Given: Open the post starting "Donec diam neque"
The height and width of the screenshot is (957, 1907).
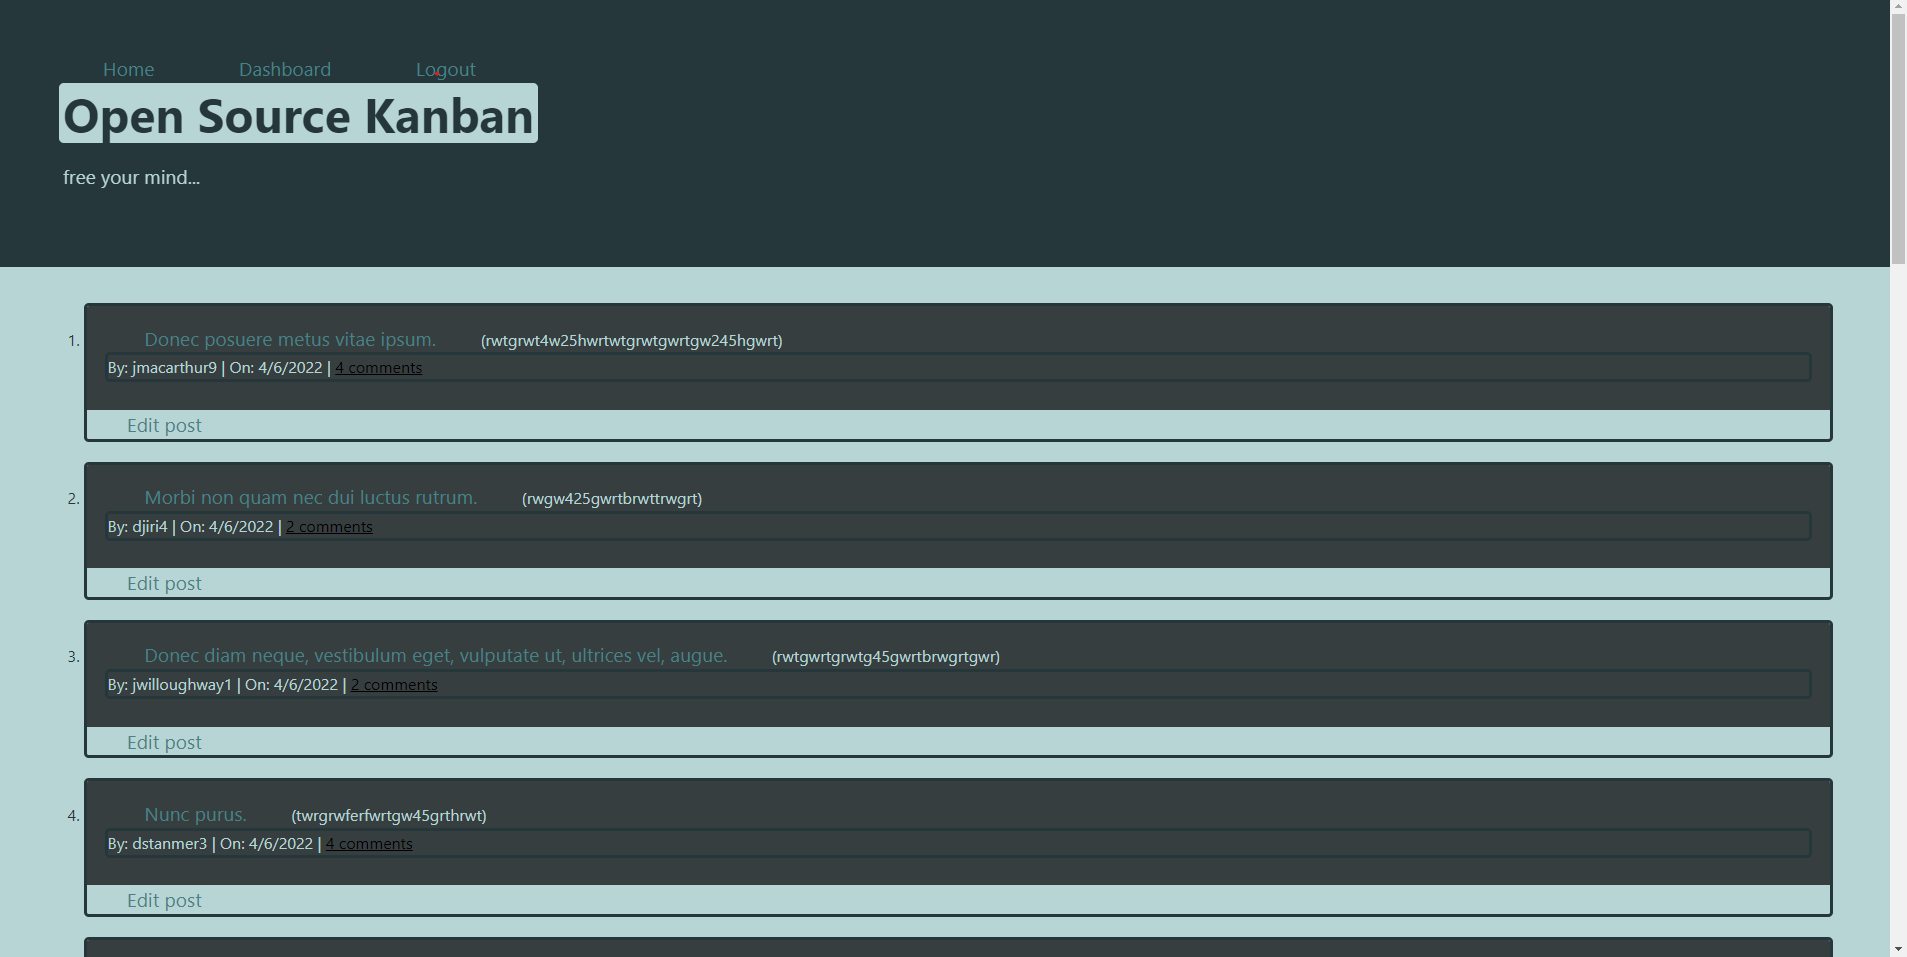Looking at the screenshot, I should point(436,656).
